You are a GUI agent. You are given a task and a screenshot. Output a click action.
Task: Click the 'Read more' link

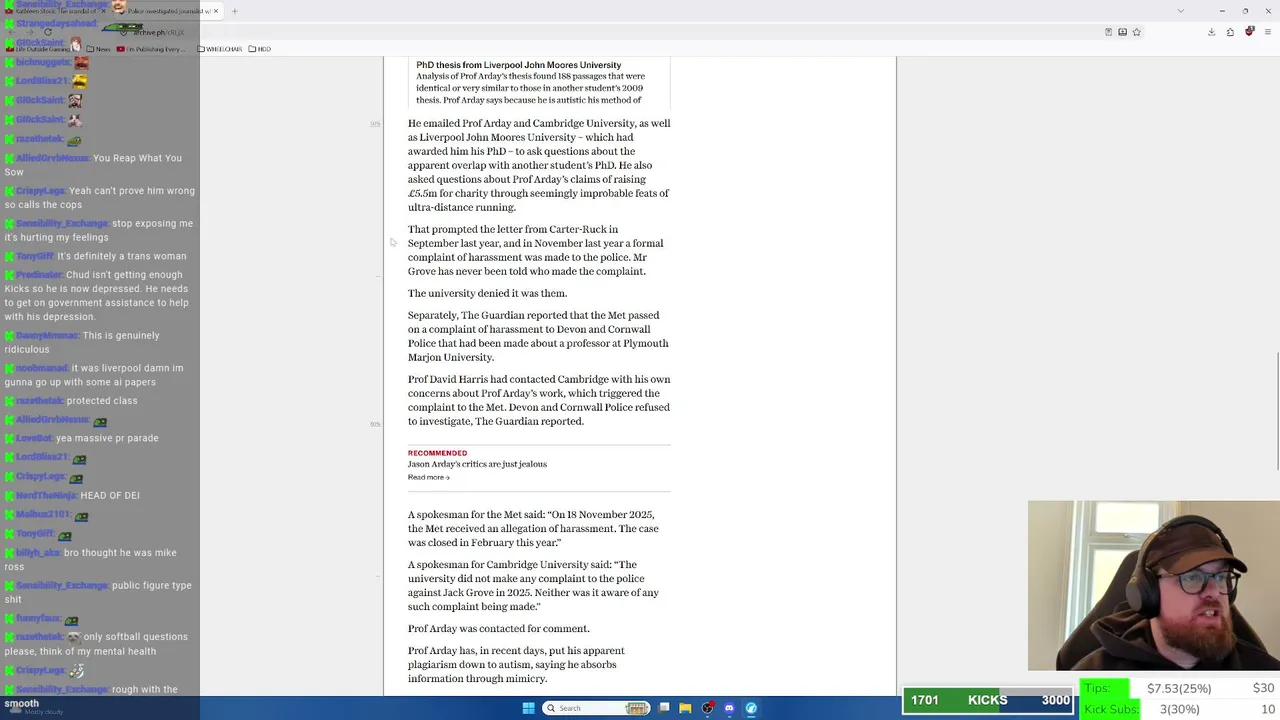(428, 477)
